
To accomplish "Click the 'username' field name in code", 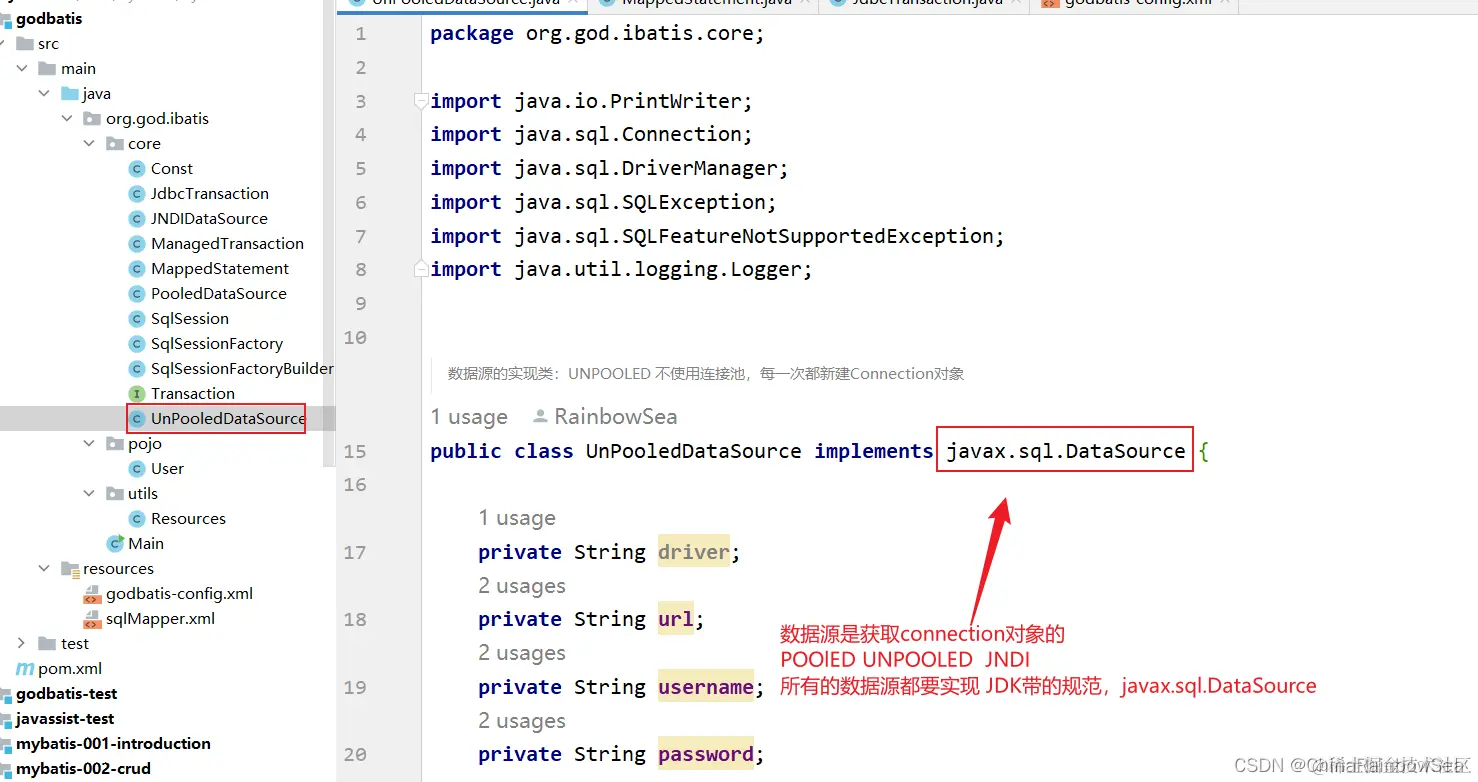I will point(706,687).
